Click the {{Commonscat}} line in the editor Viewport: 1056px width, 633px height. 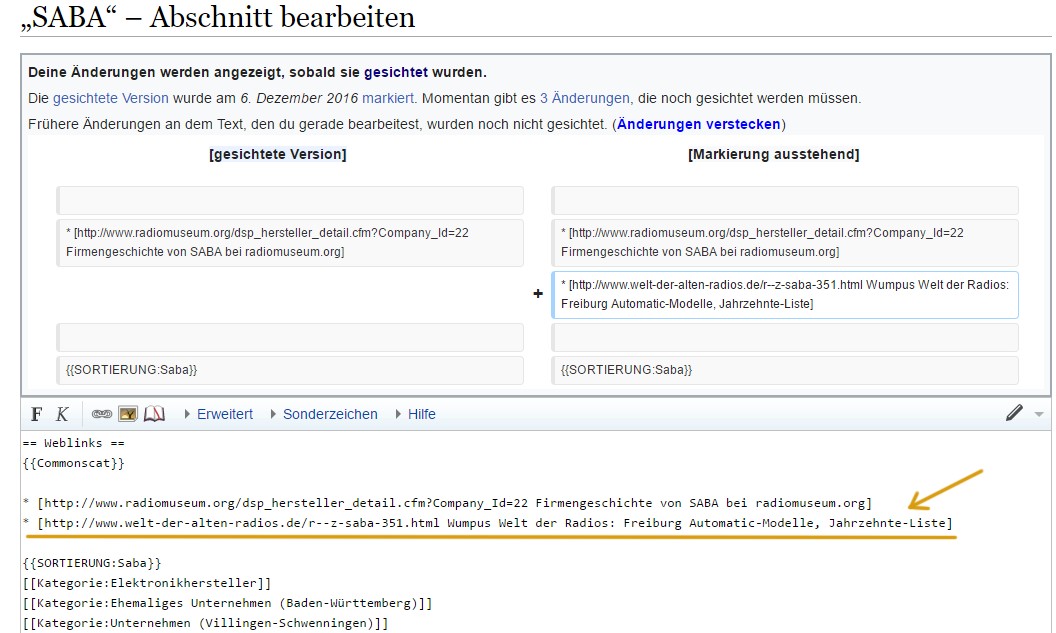click(x=74, y=463)
